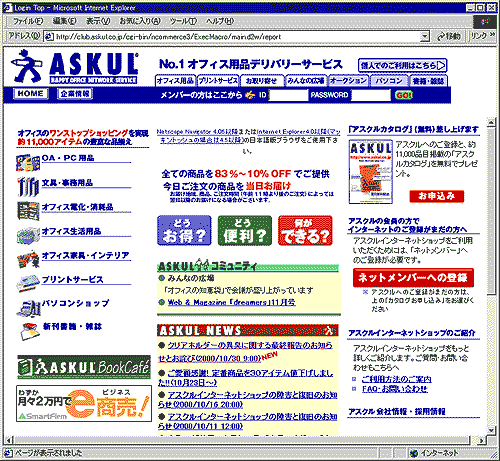This screenshot has height=461, width=500.
Task: Click the オフィス家具・インテリア text link
Action: (x=86, y=255)
